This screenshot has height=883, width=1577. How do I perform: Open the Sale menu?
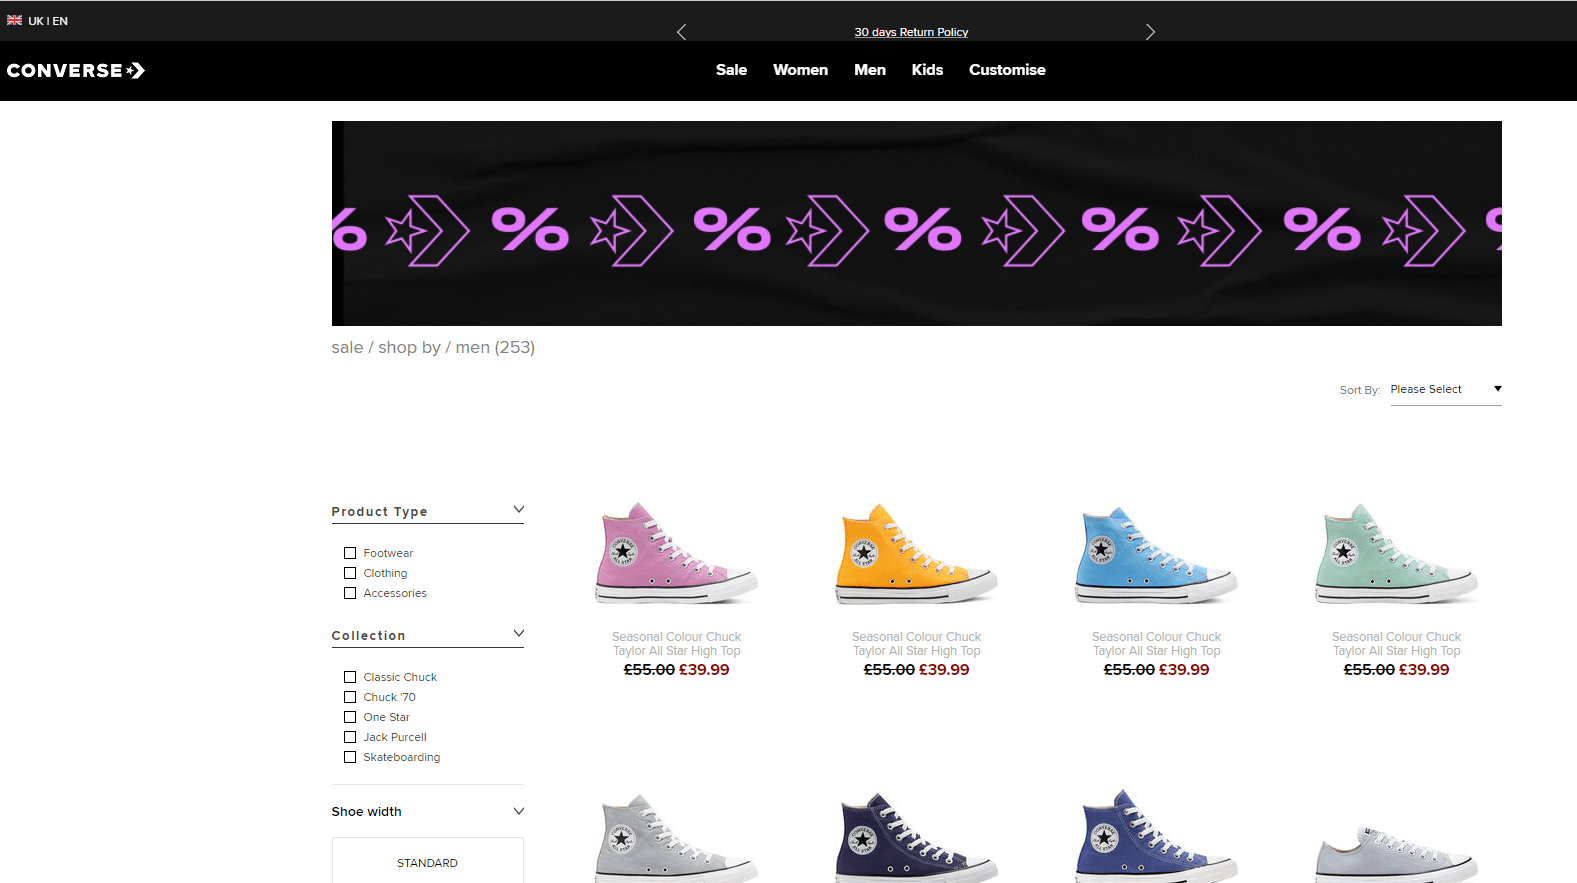[731, 70]
